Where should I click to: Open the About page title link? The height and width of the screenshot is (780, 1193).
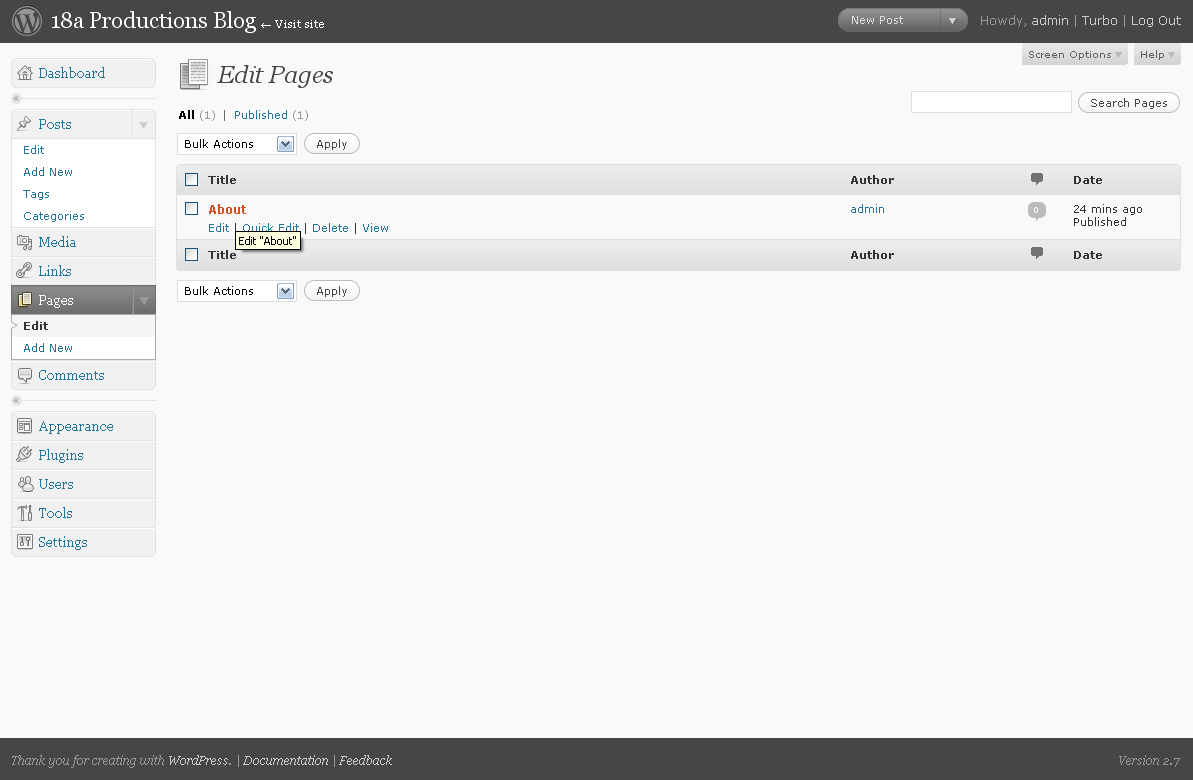pos(227,209)
